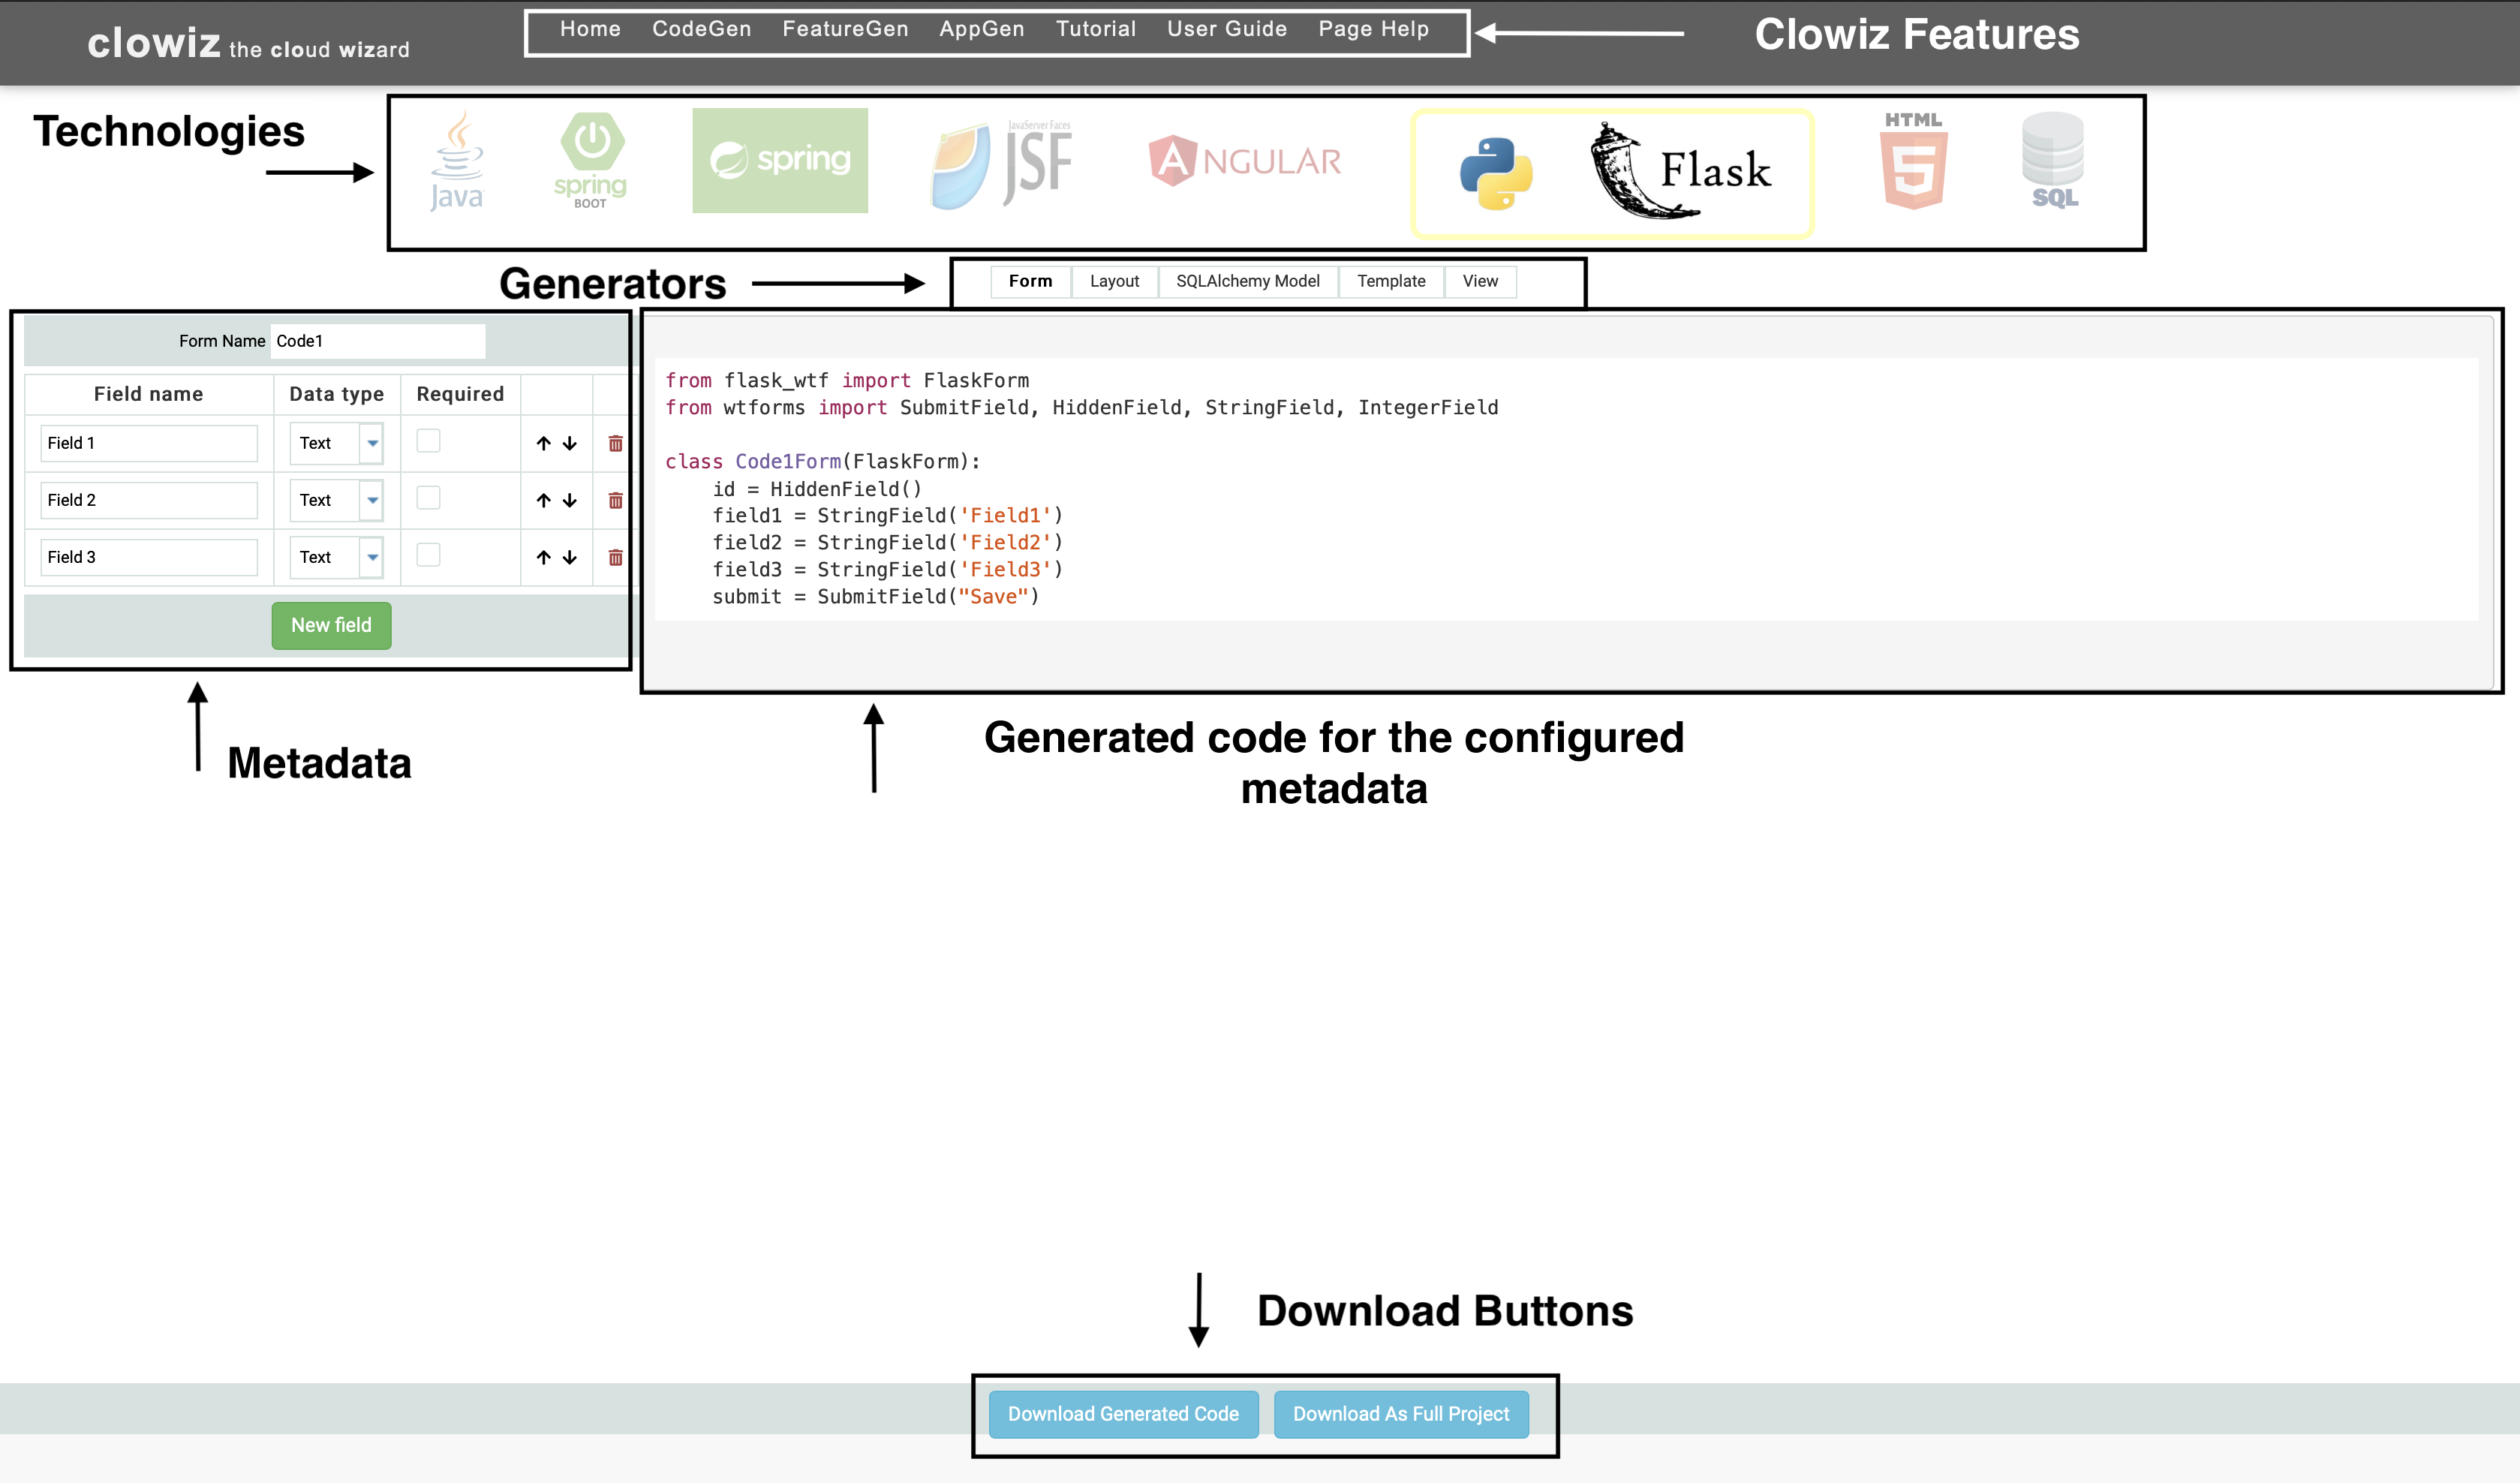Delete Field 1 with trash icon
This screenshot has width=2520, height=1483.
tap(615, 443)
